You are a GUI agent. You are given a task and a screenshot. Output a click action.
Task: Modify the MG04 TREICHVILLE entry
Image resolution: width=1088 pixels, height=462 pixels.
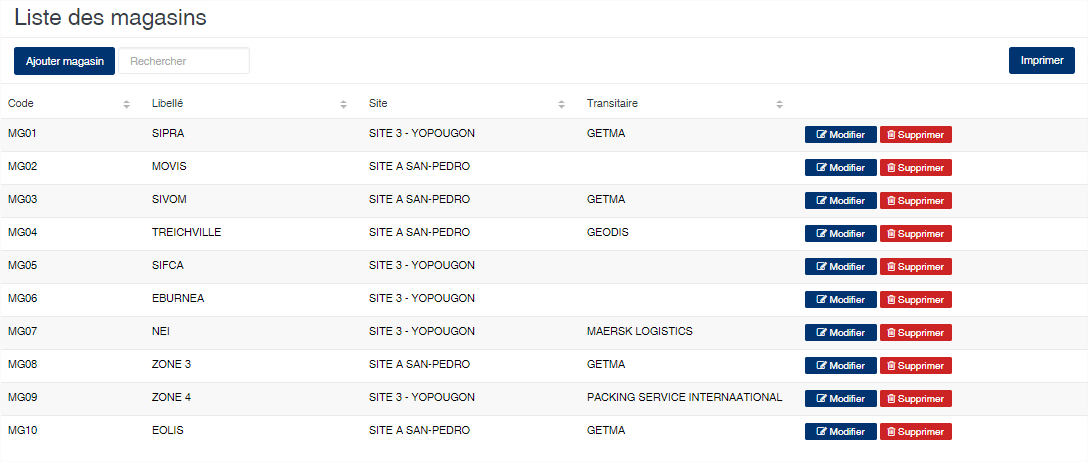click(840, 234)
